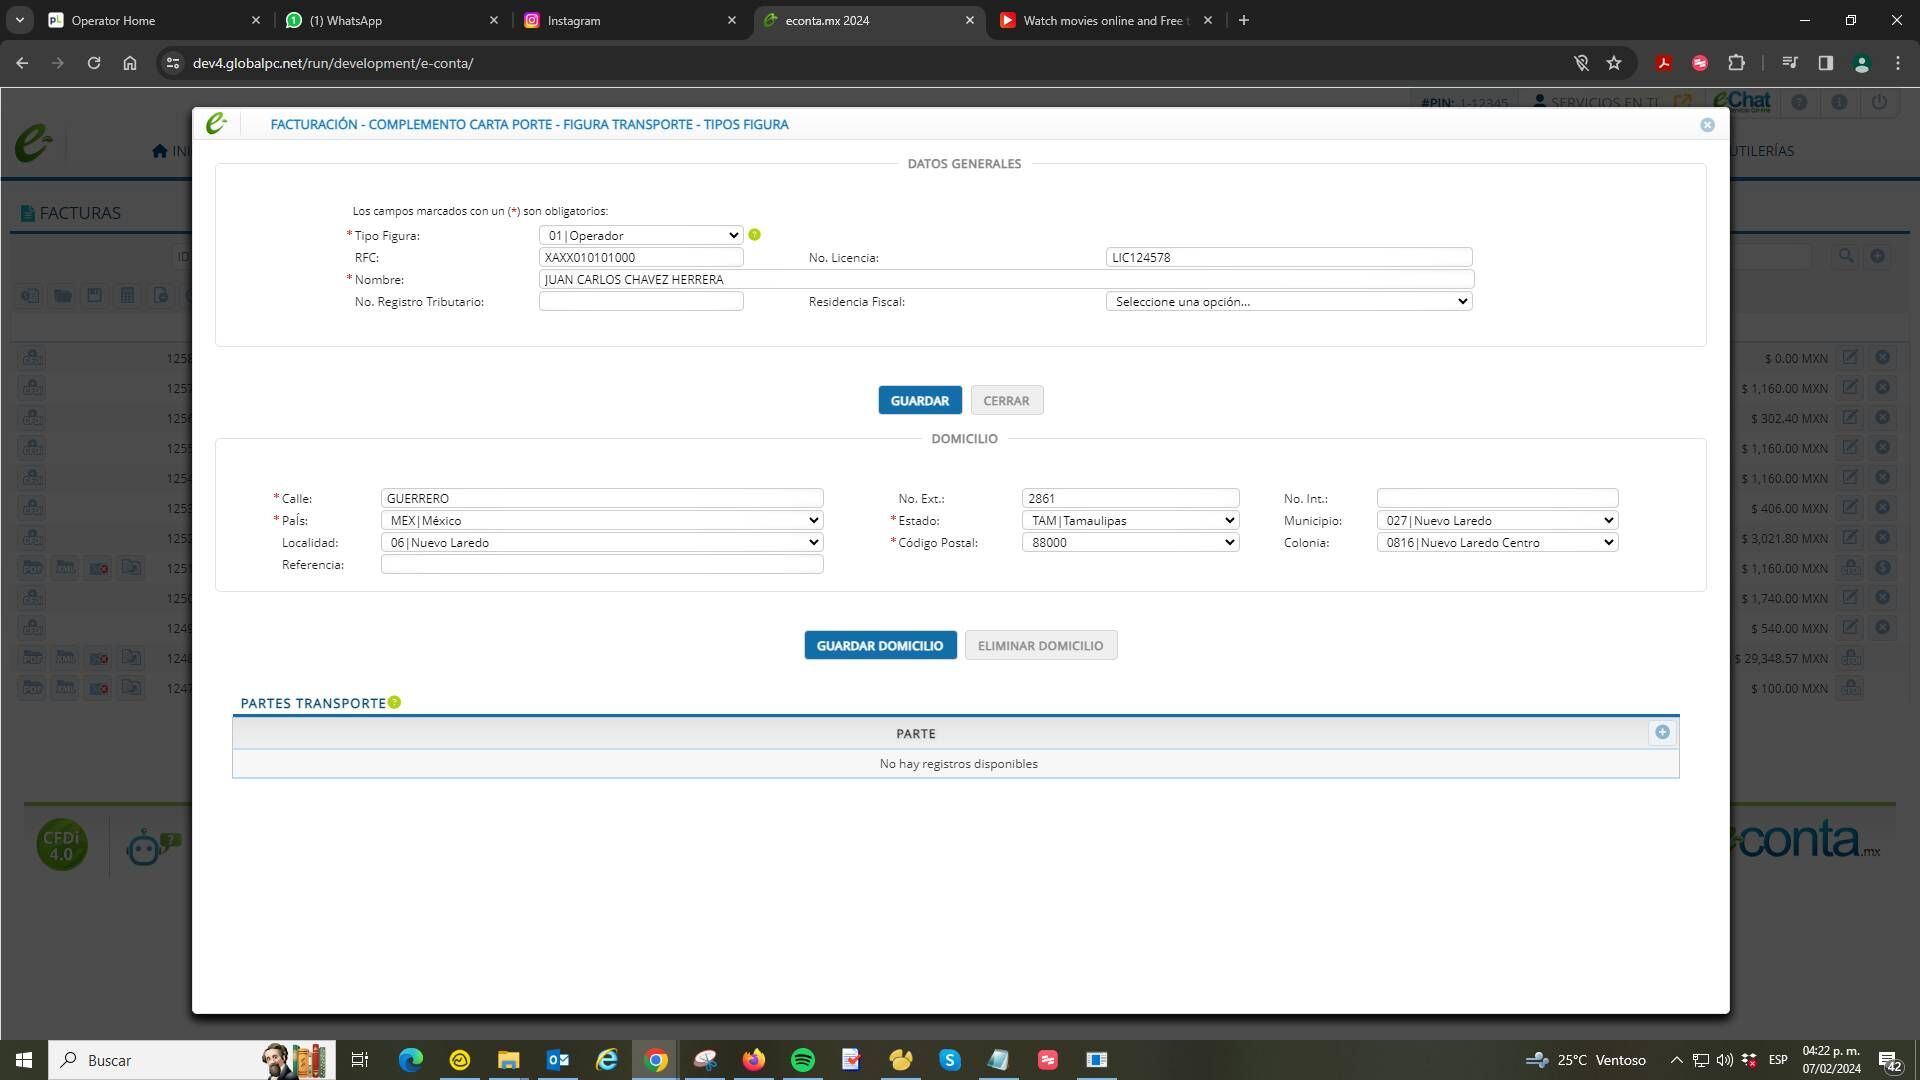Click the green help icon beside Tipo Figura
This screenshot has width=1920, height=1080.
(755, 235)
